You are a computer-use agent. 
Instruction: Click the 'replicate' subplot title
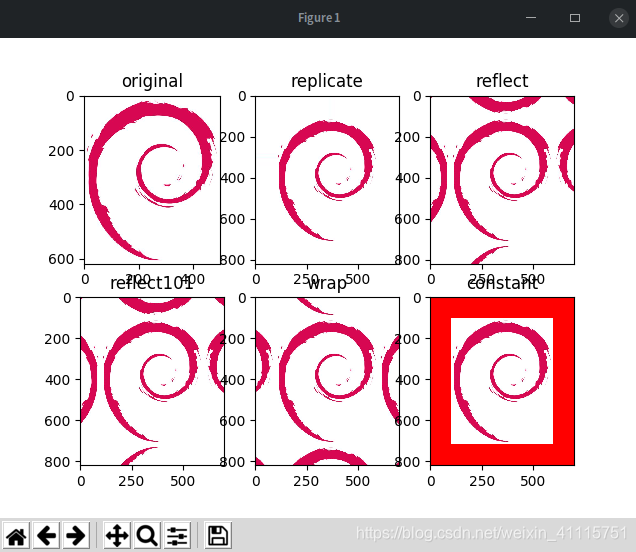327,81
